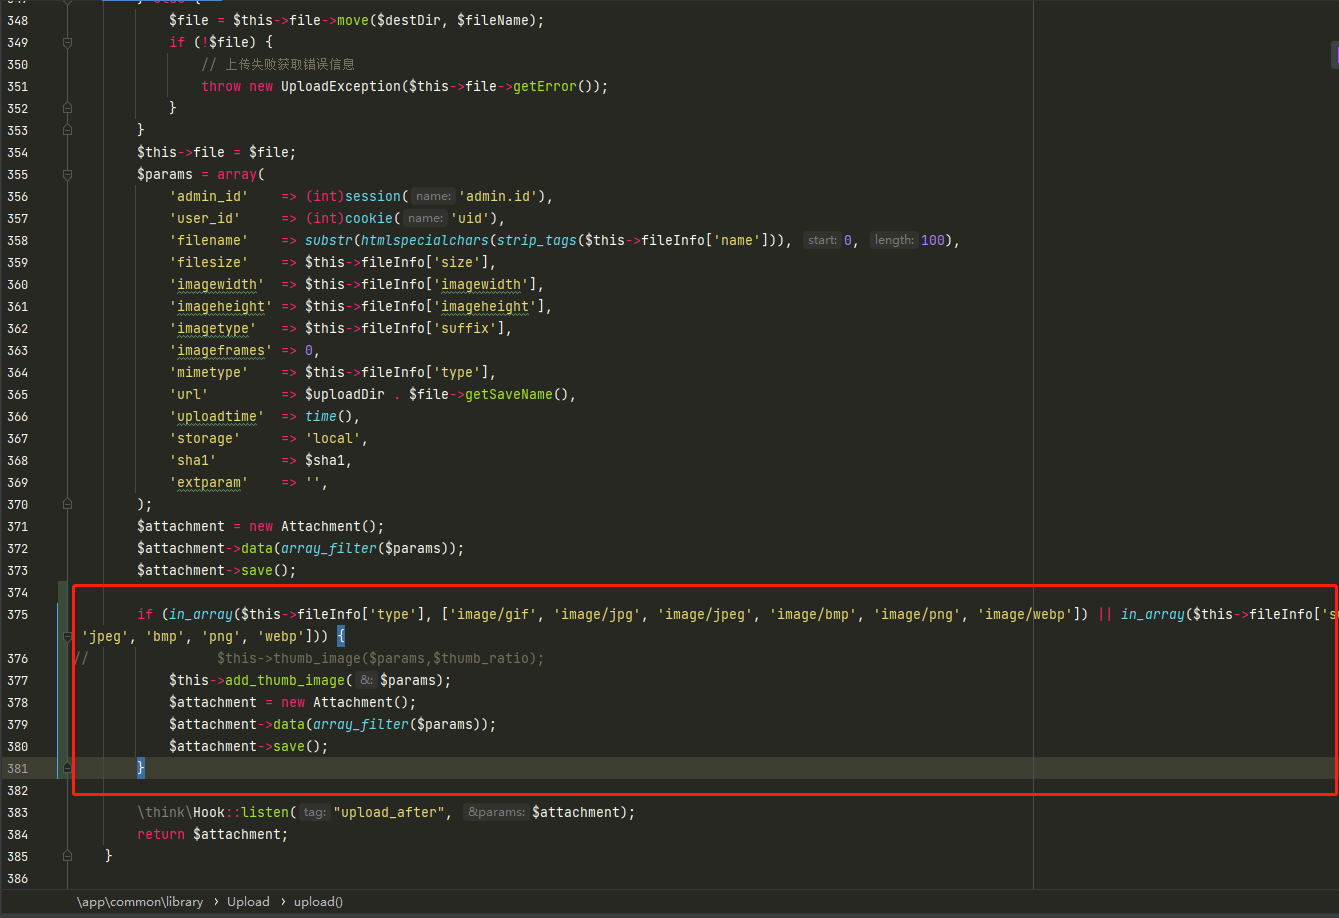The height and width of the screenshot is (918, 1339).
Task: Click the 'imageframes' array key
Action: (x=221, y=350)
